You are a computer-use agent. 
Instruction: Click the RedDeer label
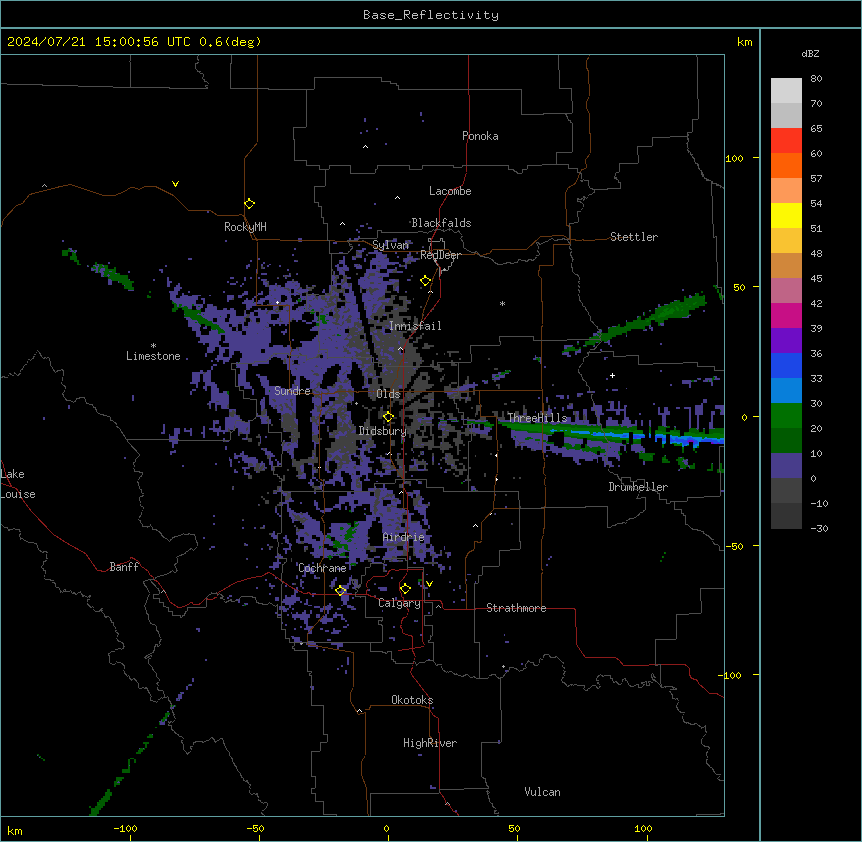pyautogui.click(x=440, y=255)
